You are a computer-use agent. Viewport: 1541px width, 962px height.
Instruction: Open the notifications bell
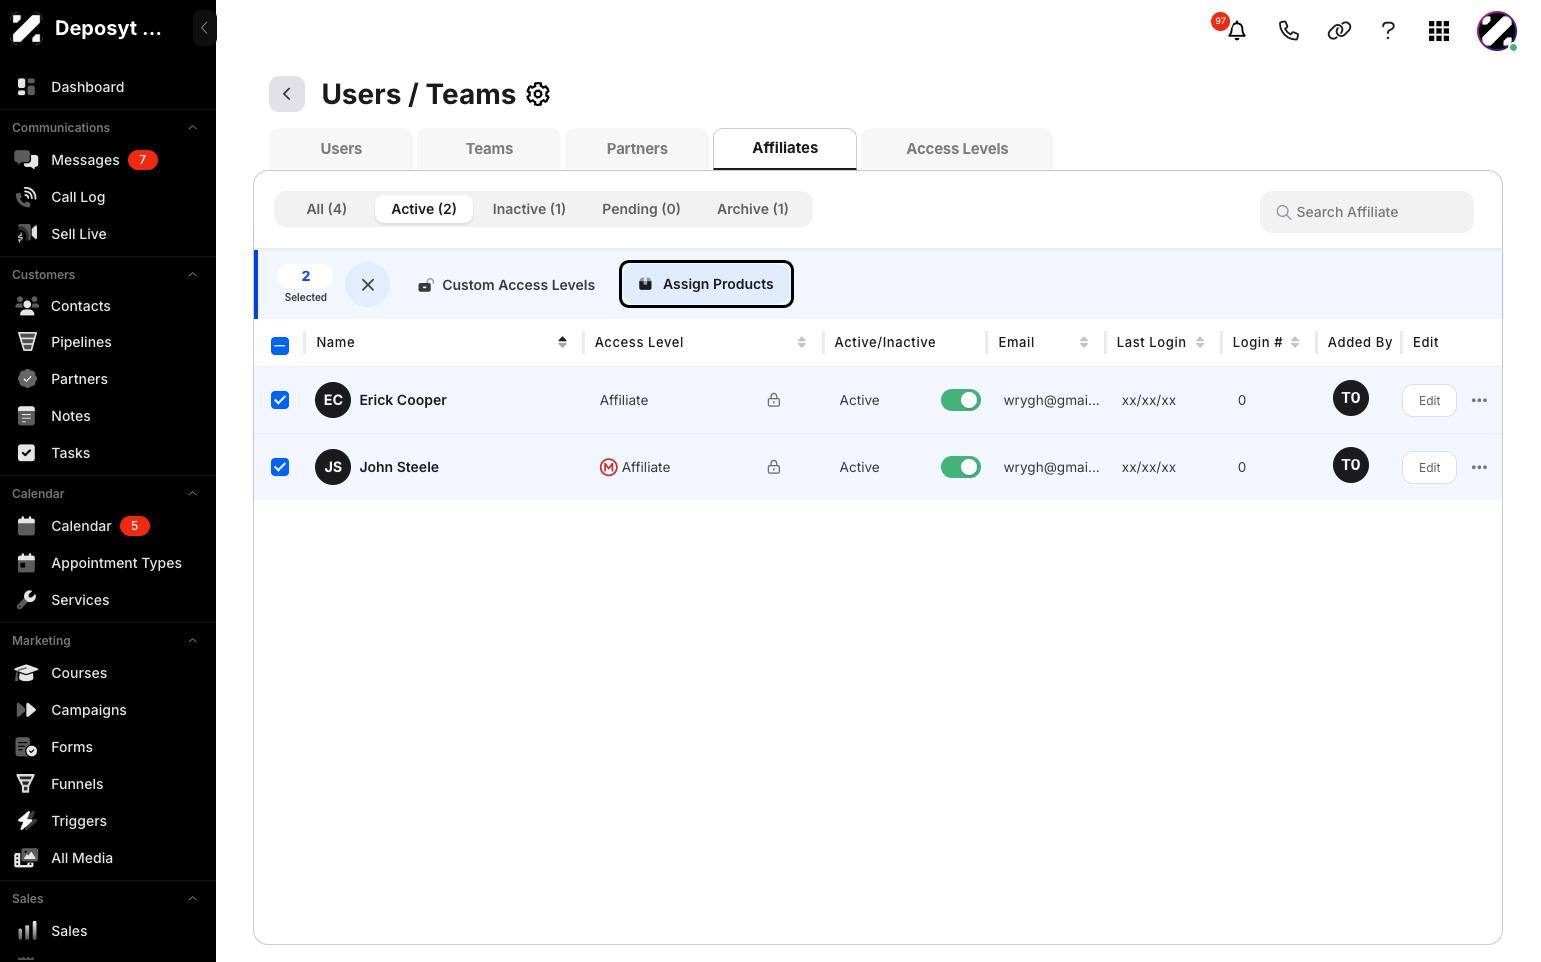(1237, 31)
